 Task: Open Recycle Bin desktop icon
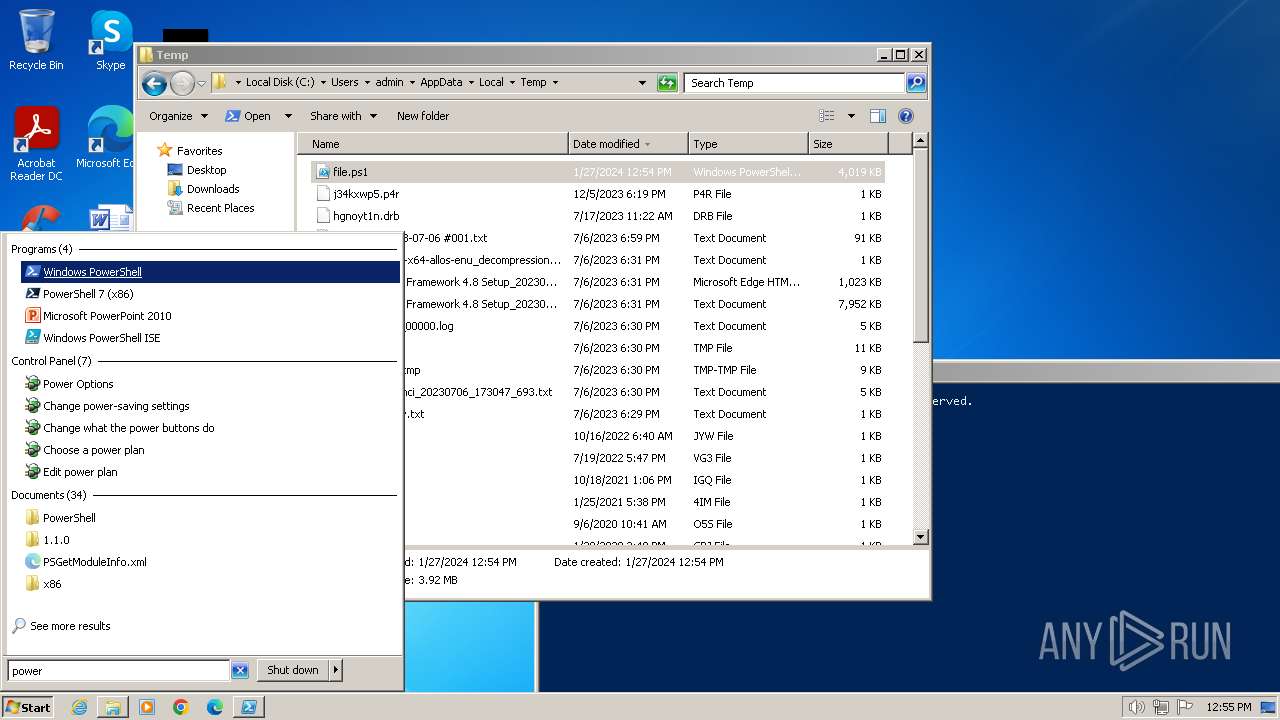click(36, 40)
